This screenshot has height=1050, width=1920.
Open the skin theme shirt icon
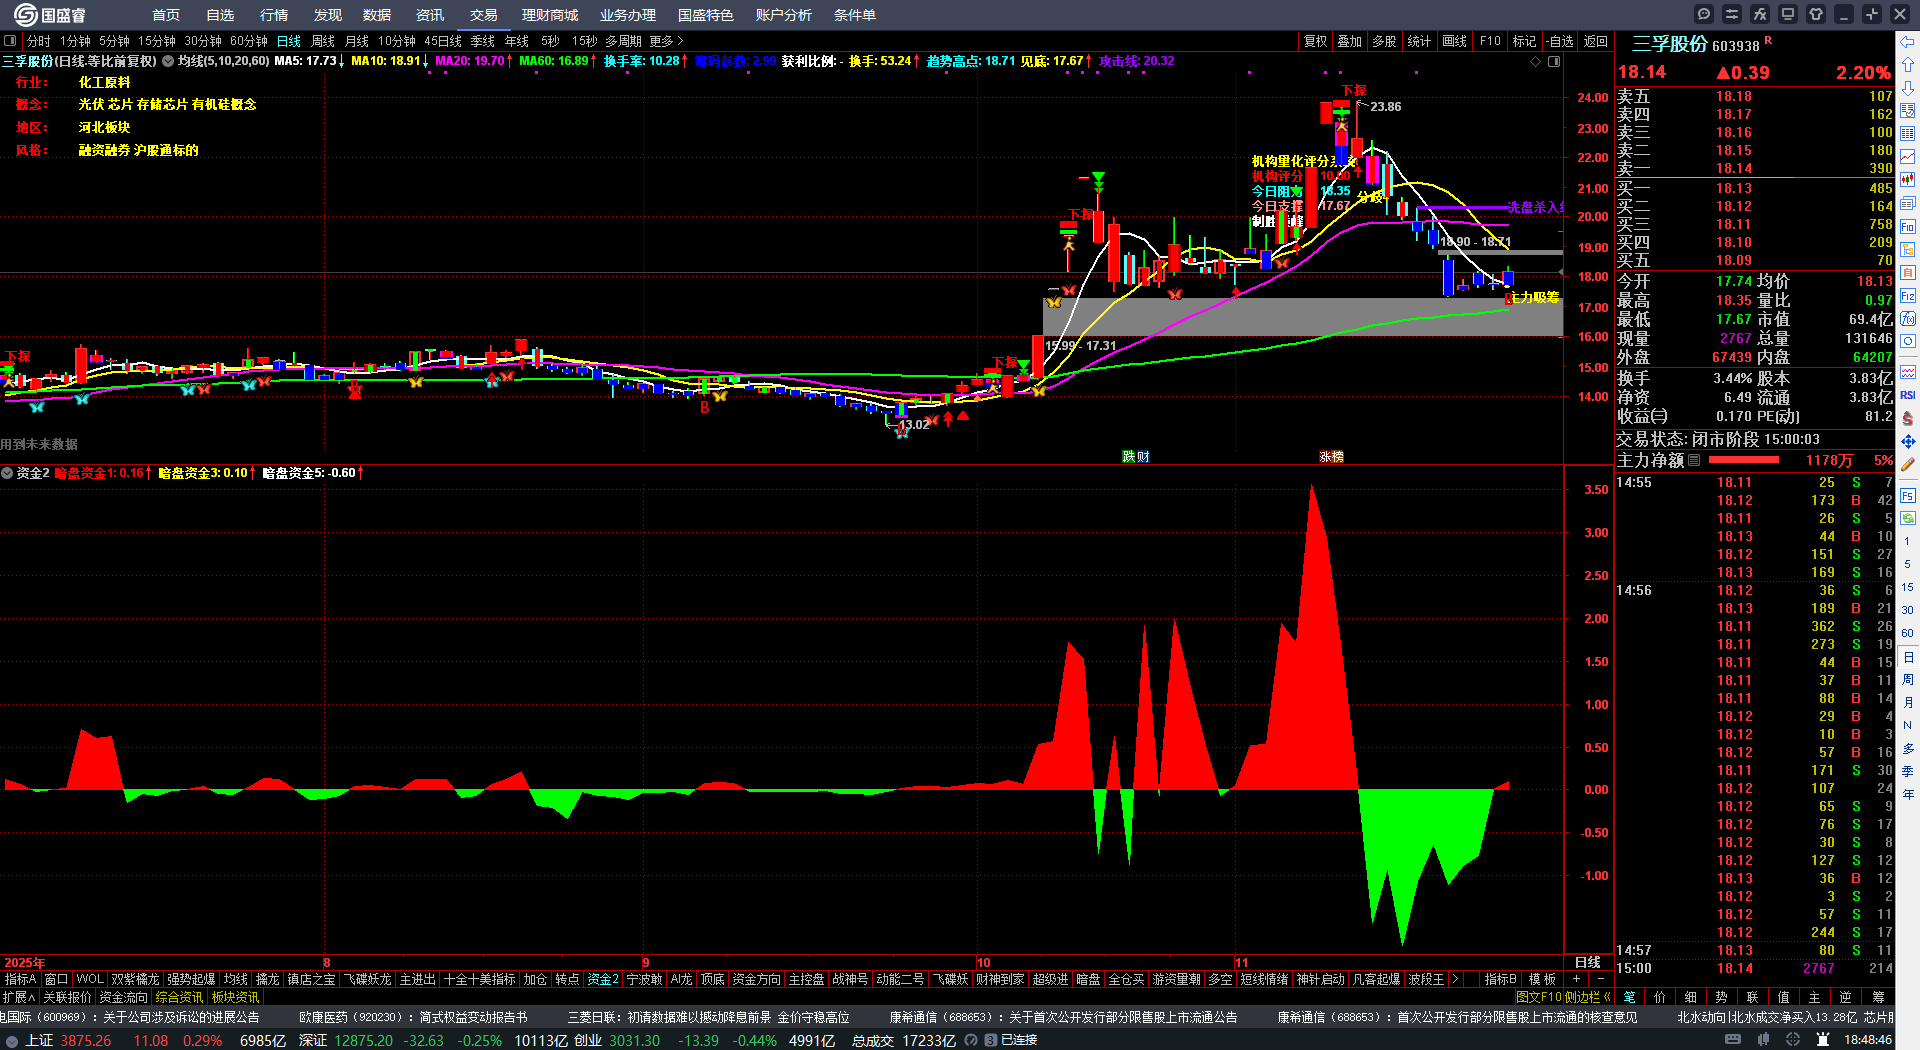coord(1816,14)
